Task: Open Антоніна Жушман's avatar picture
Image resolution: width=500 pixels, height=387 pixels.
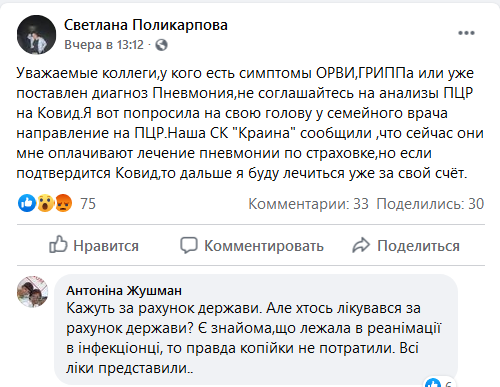Action: [x=33, y=292]
